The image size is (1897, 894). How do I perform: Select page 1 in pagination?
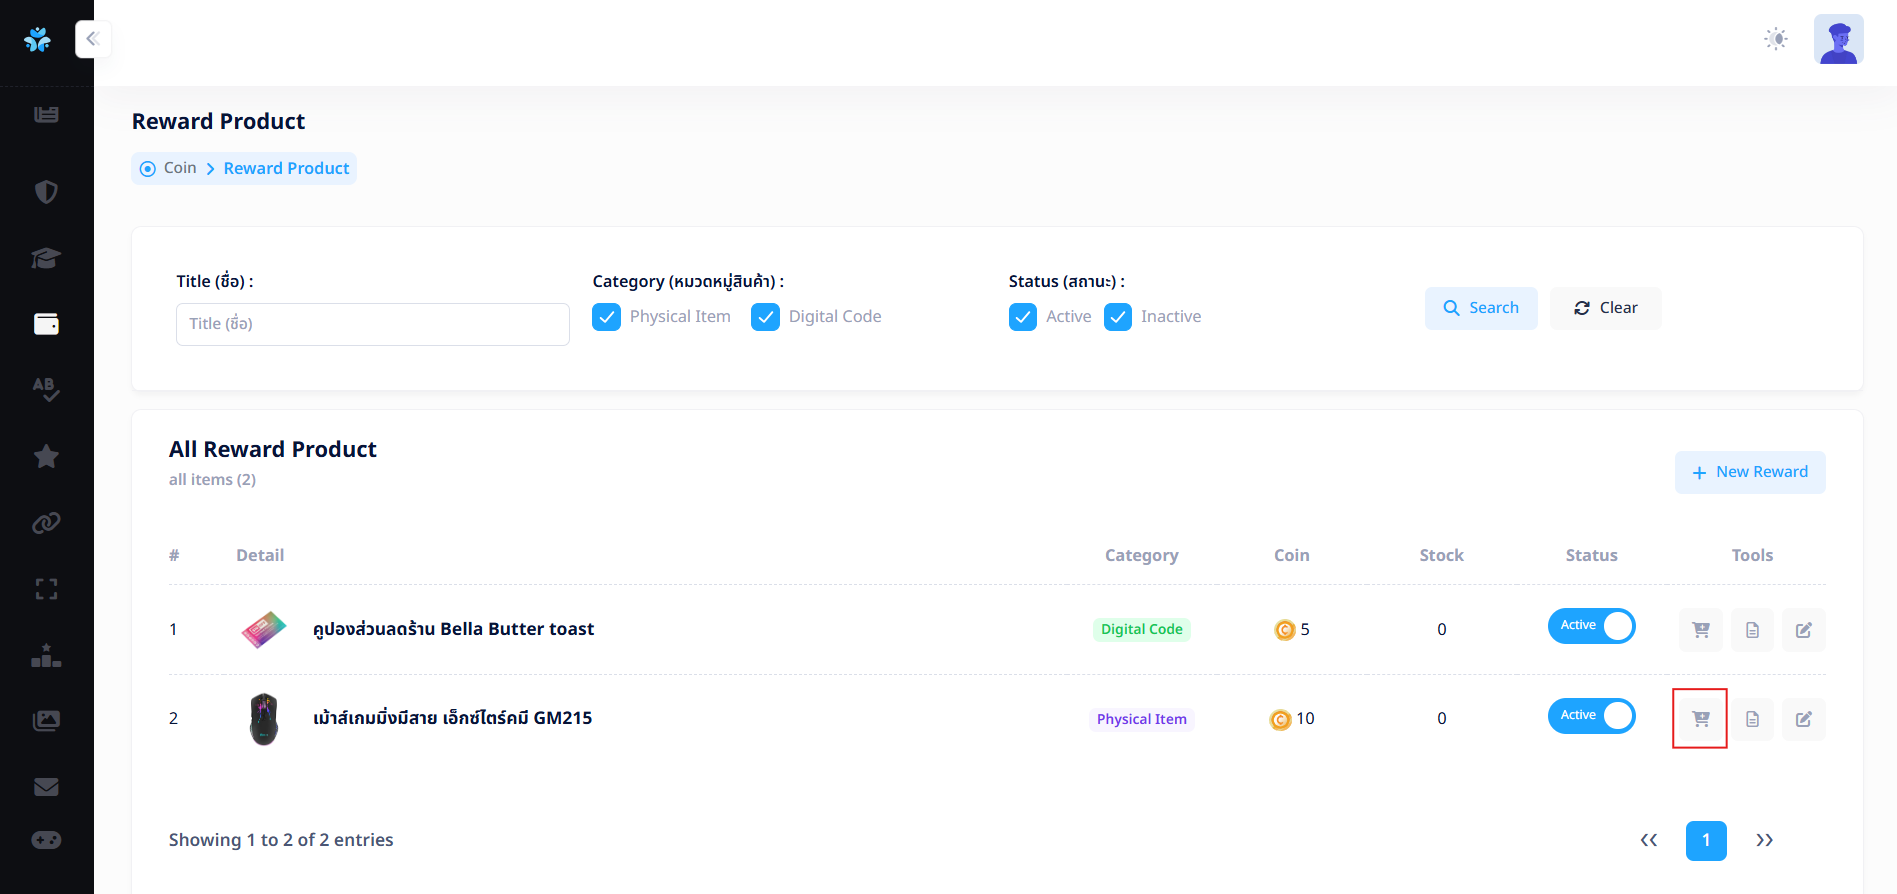click(1705, 840)
